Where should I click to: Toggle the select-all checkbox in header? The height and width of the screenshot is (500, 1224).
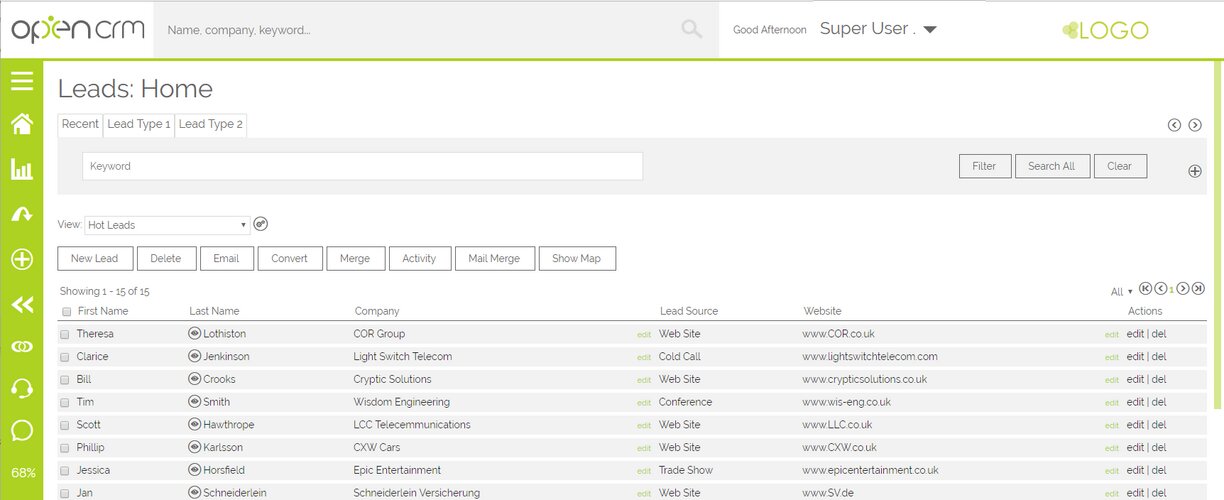pos(66,312)
